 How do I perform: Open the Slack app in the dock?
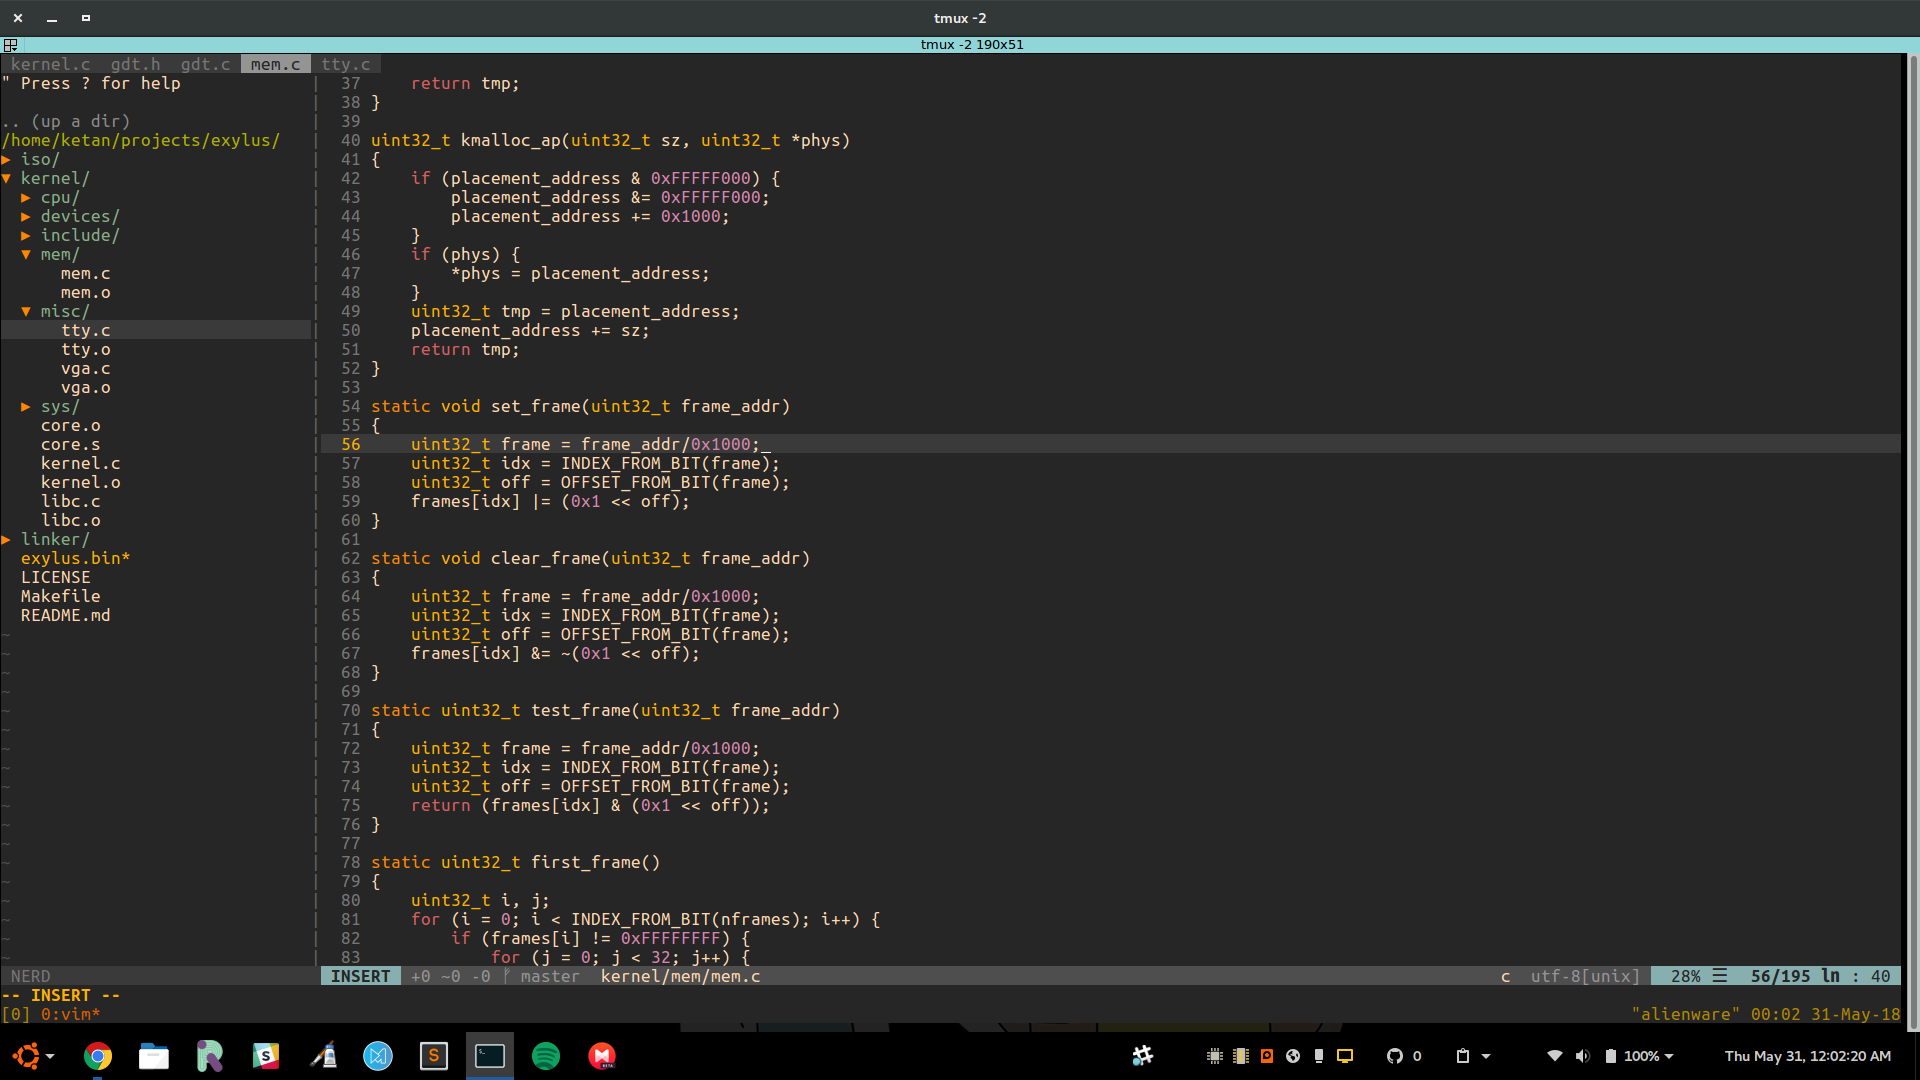pyautogui.click(x=266, y=1056)
